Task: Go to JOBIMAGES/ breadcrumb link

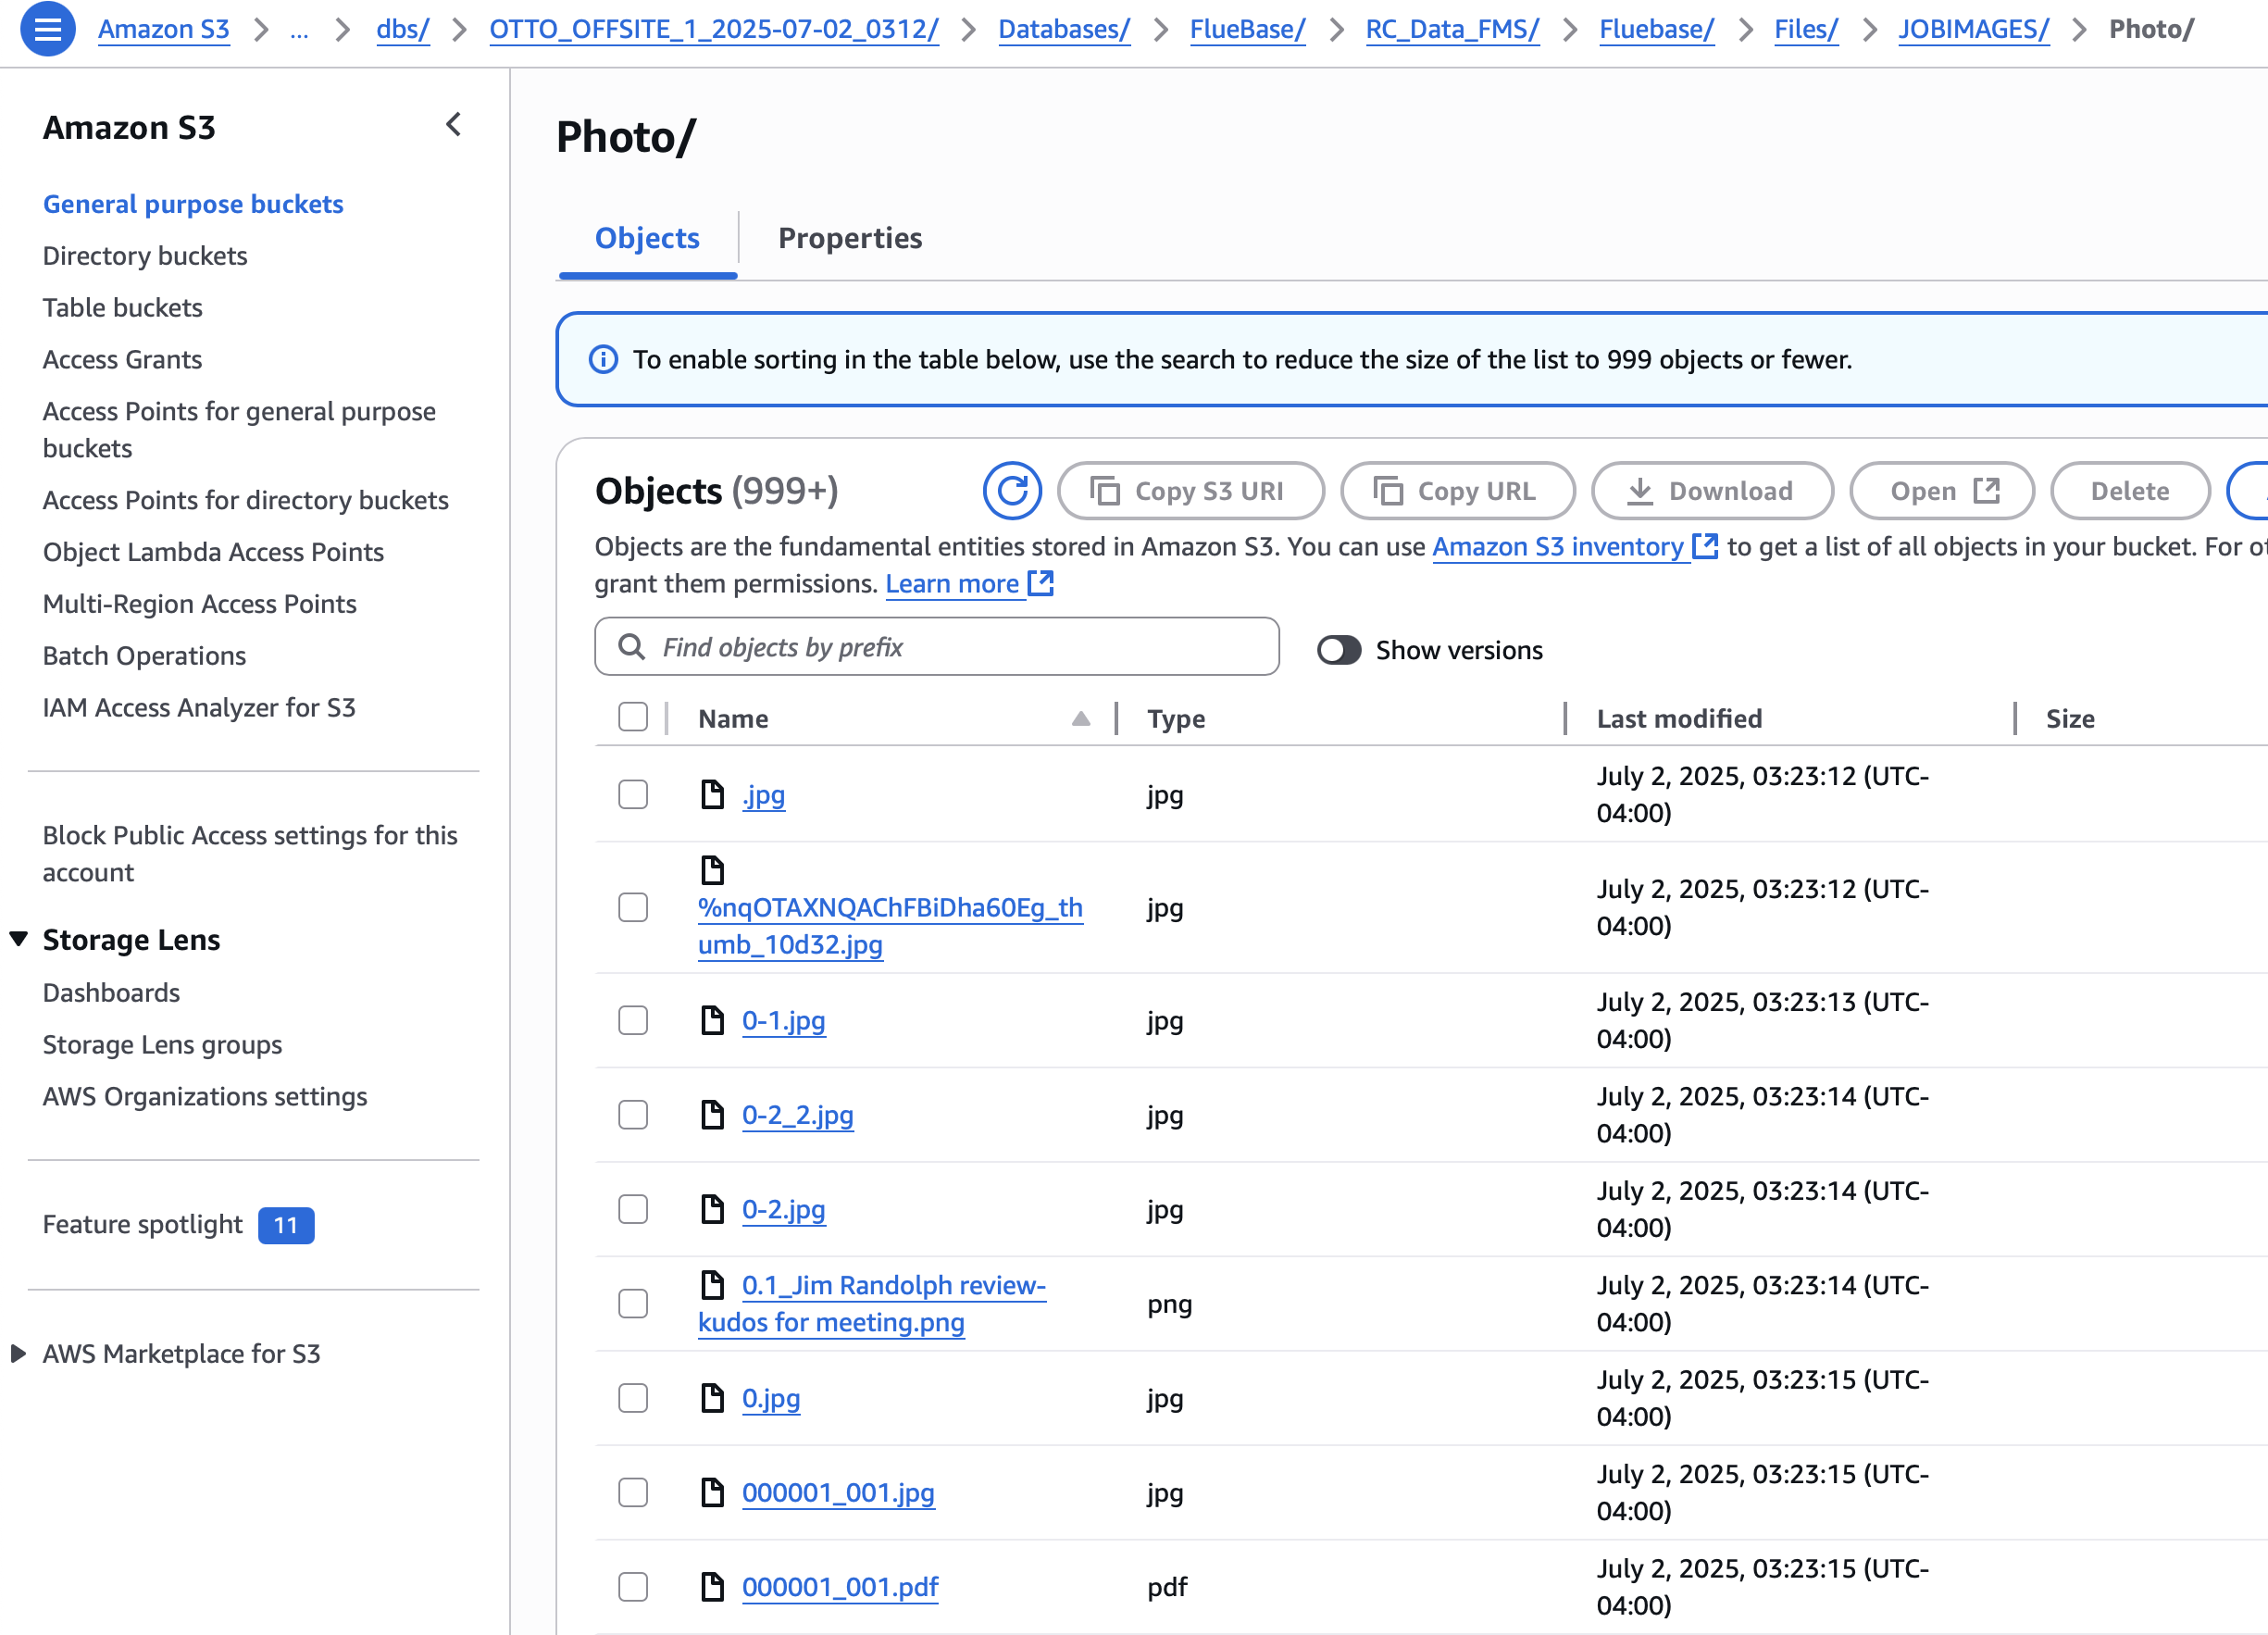Action: (x=1974, y=29)
